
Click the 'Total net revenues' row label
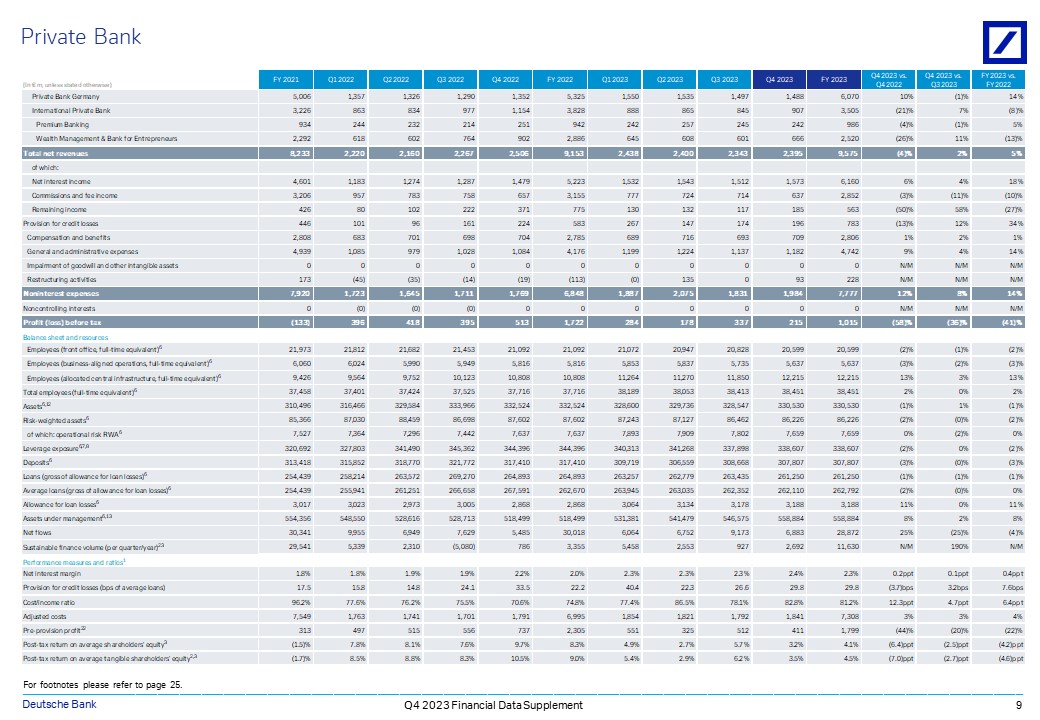(56, 153)
